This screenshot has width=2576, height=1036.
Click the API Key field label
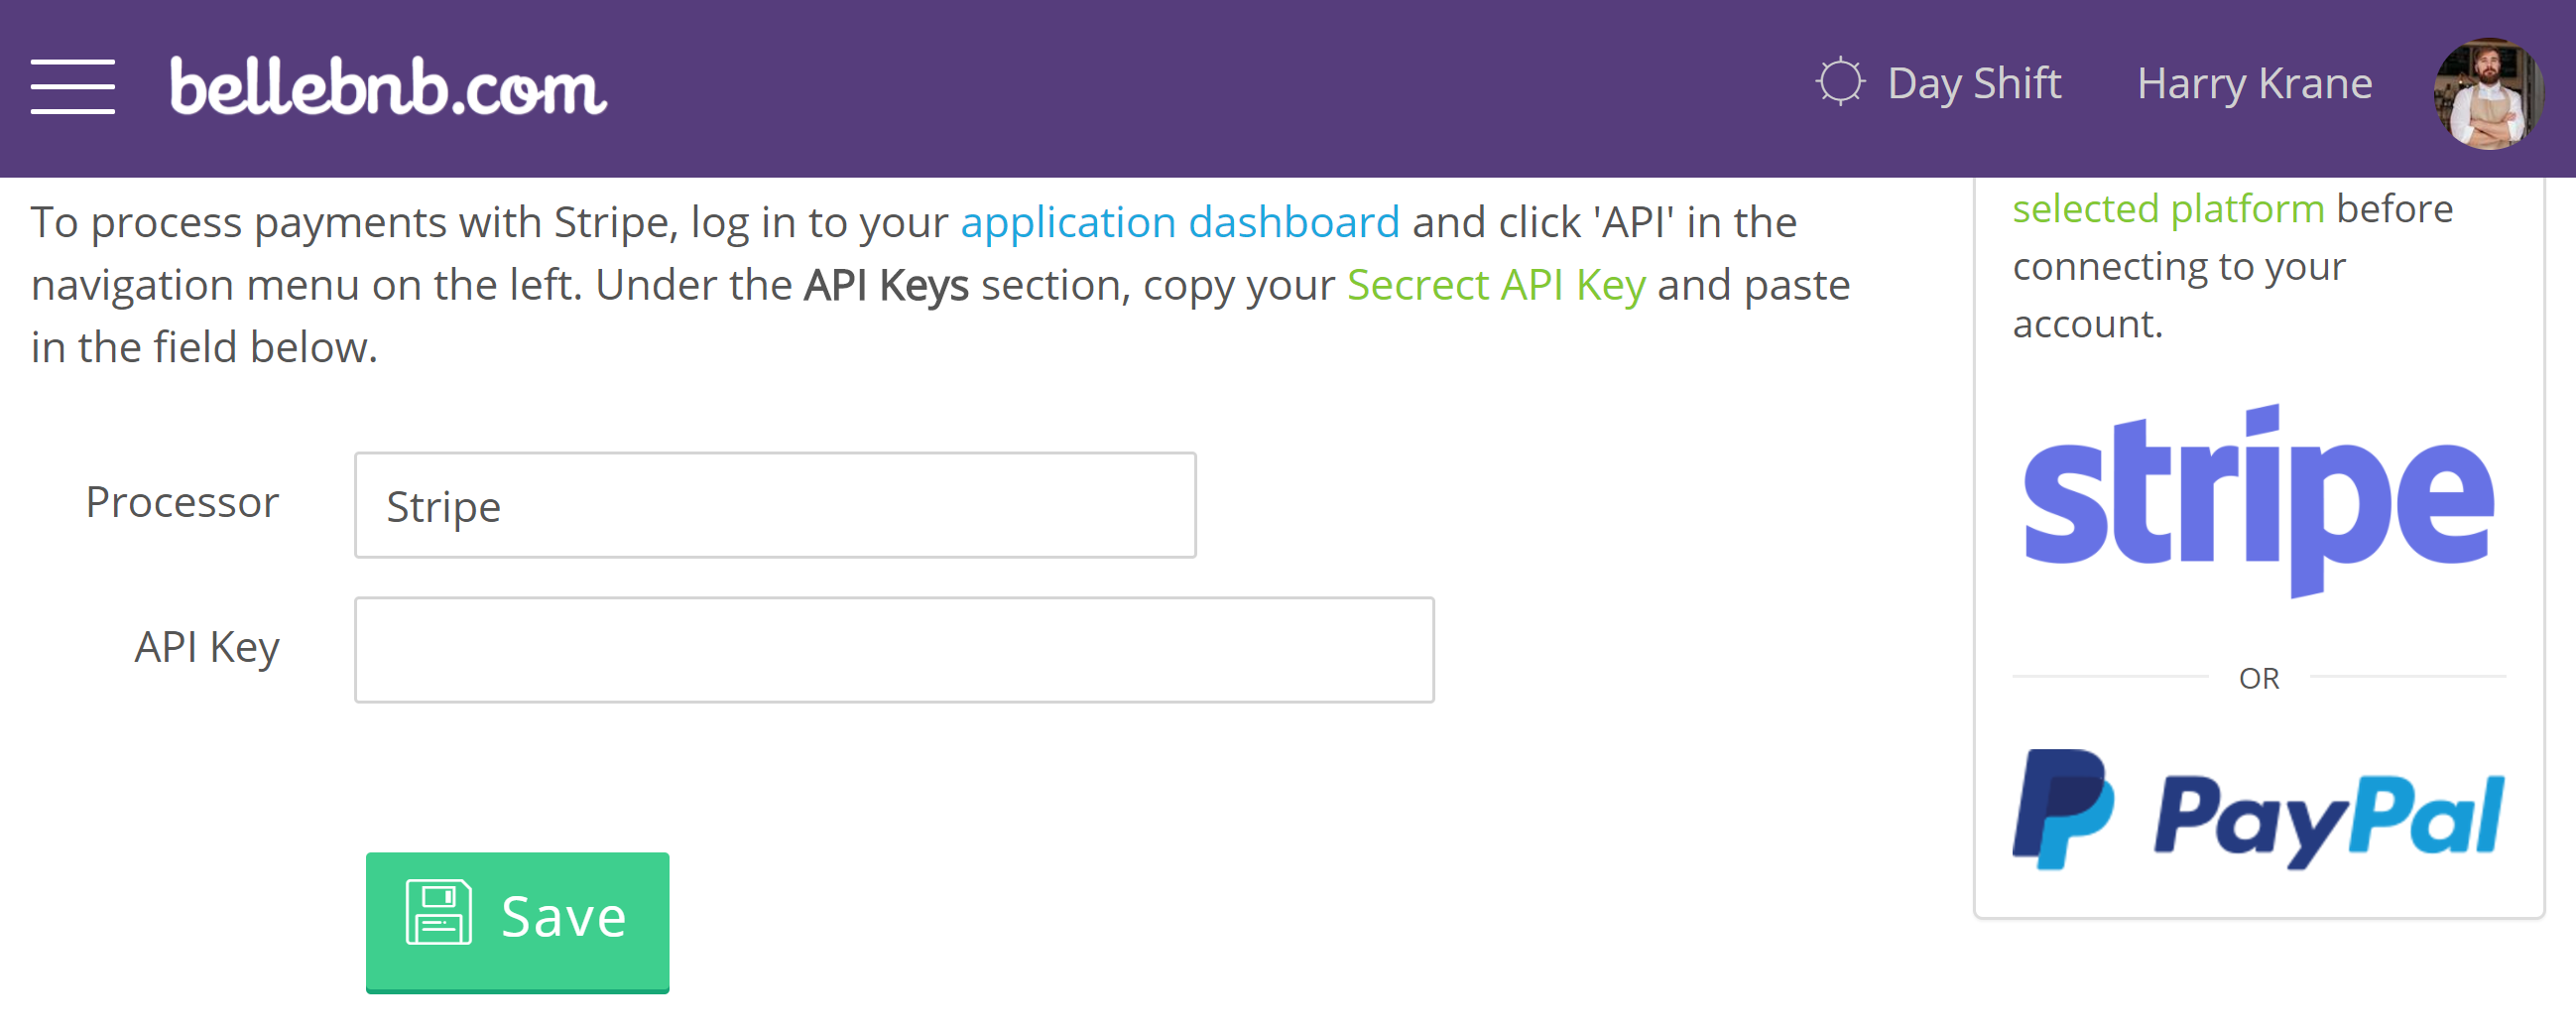click(207, 648)
